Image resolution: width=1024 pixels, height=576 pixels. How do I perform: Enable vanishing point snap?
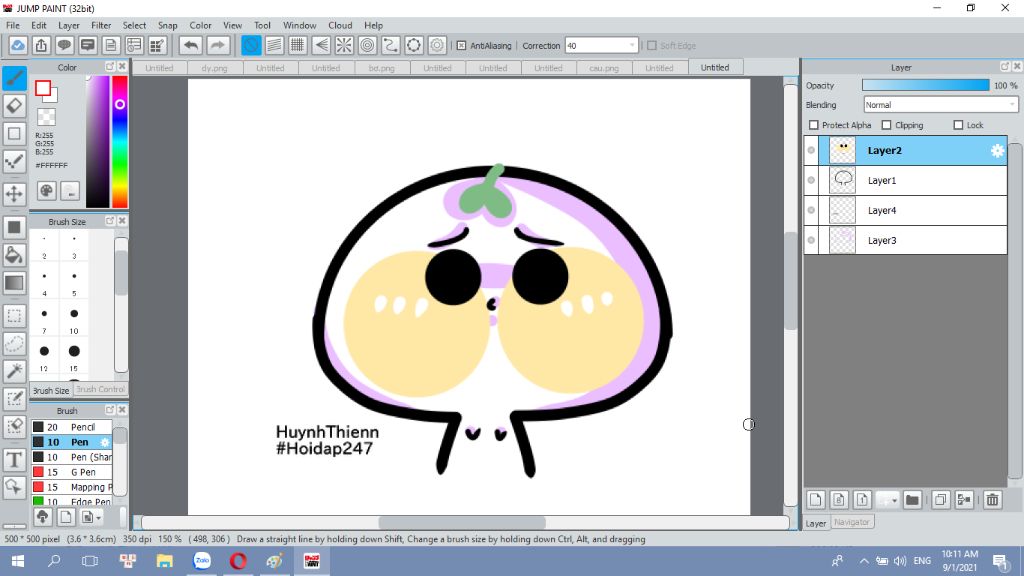[x=321, y=45]
